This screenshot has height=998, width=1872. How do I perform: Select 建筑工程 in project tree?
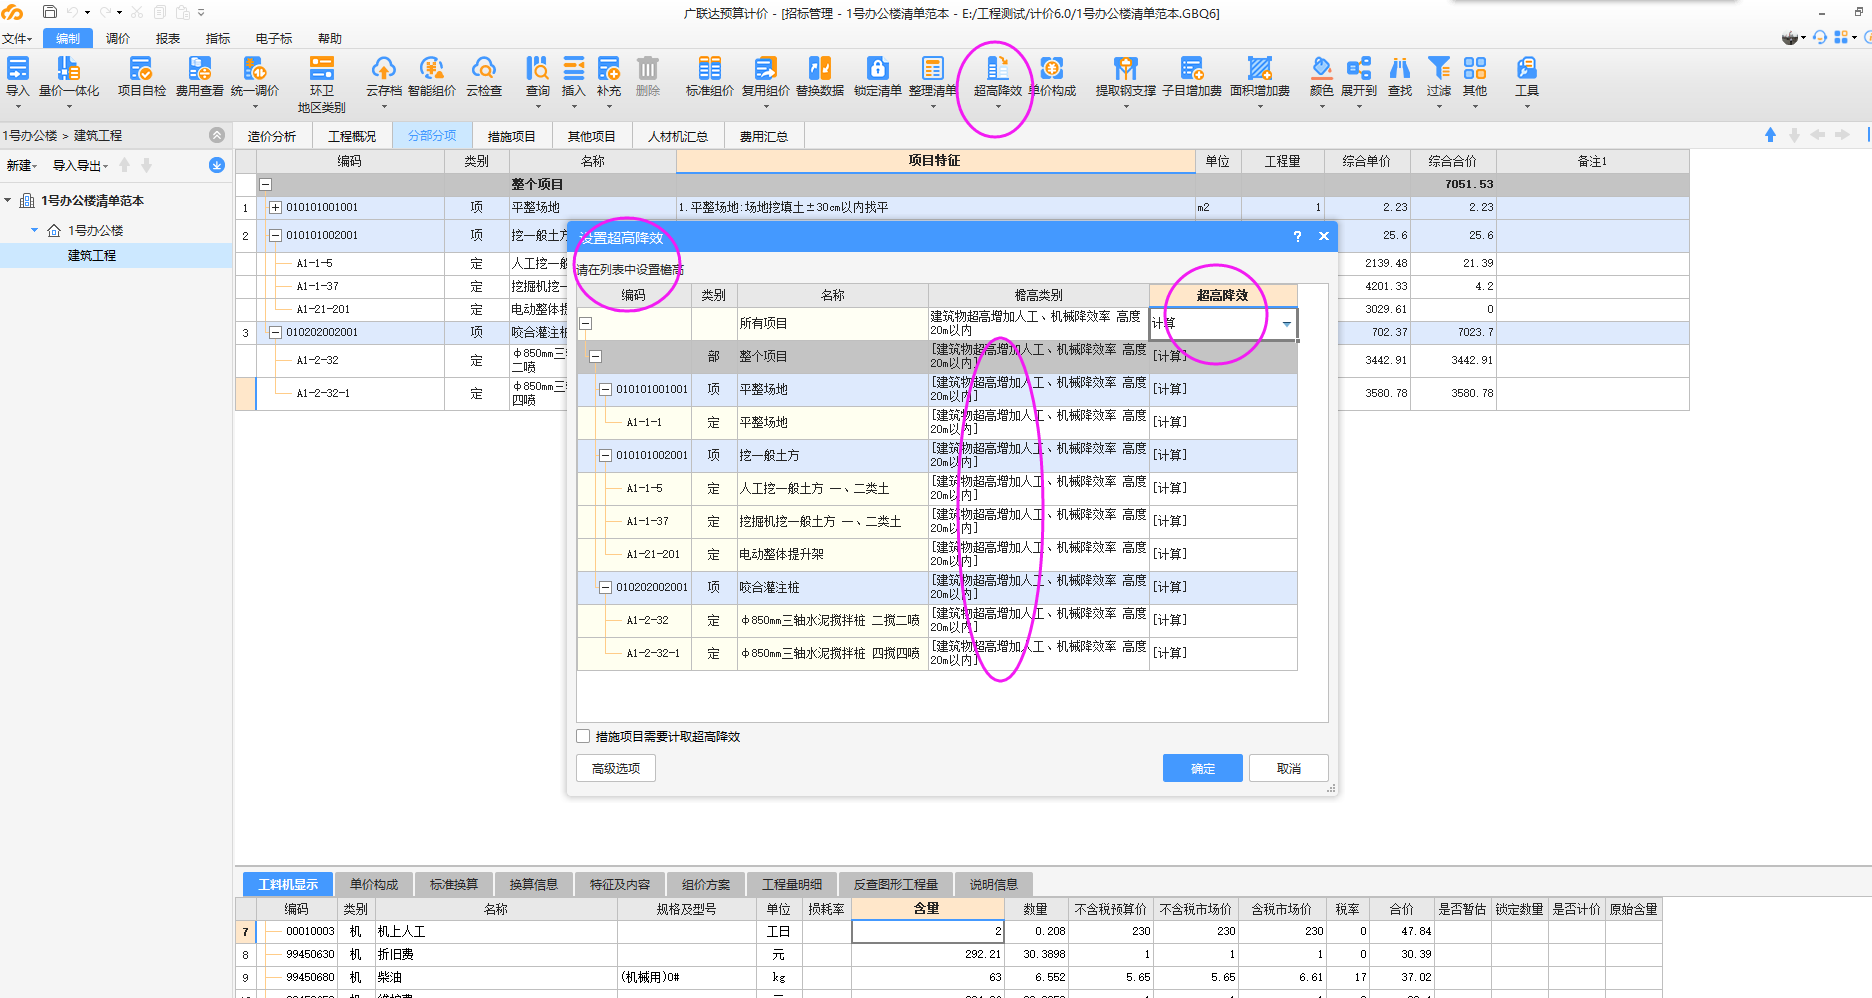pyautogui.click(x=92, y=256)
